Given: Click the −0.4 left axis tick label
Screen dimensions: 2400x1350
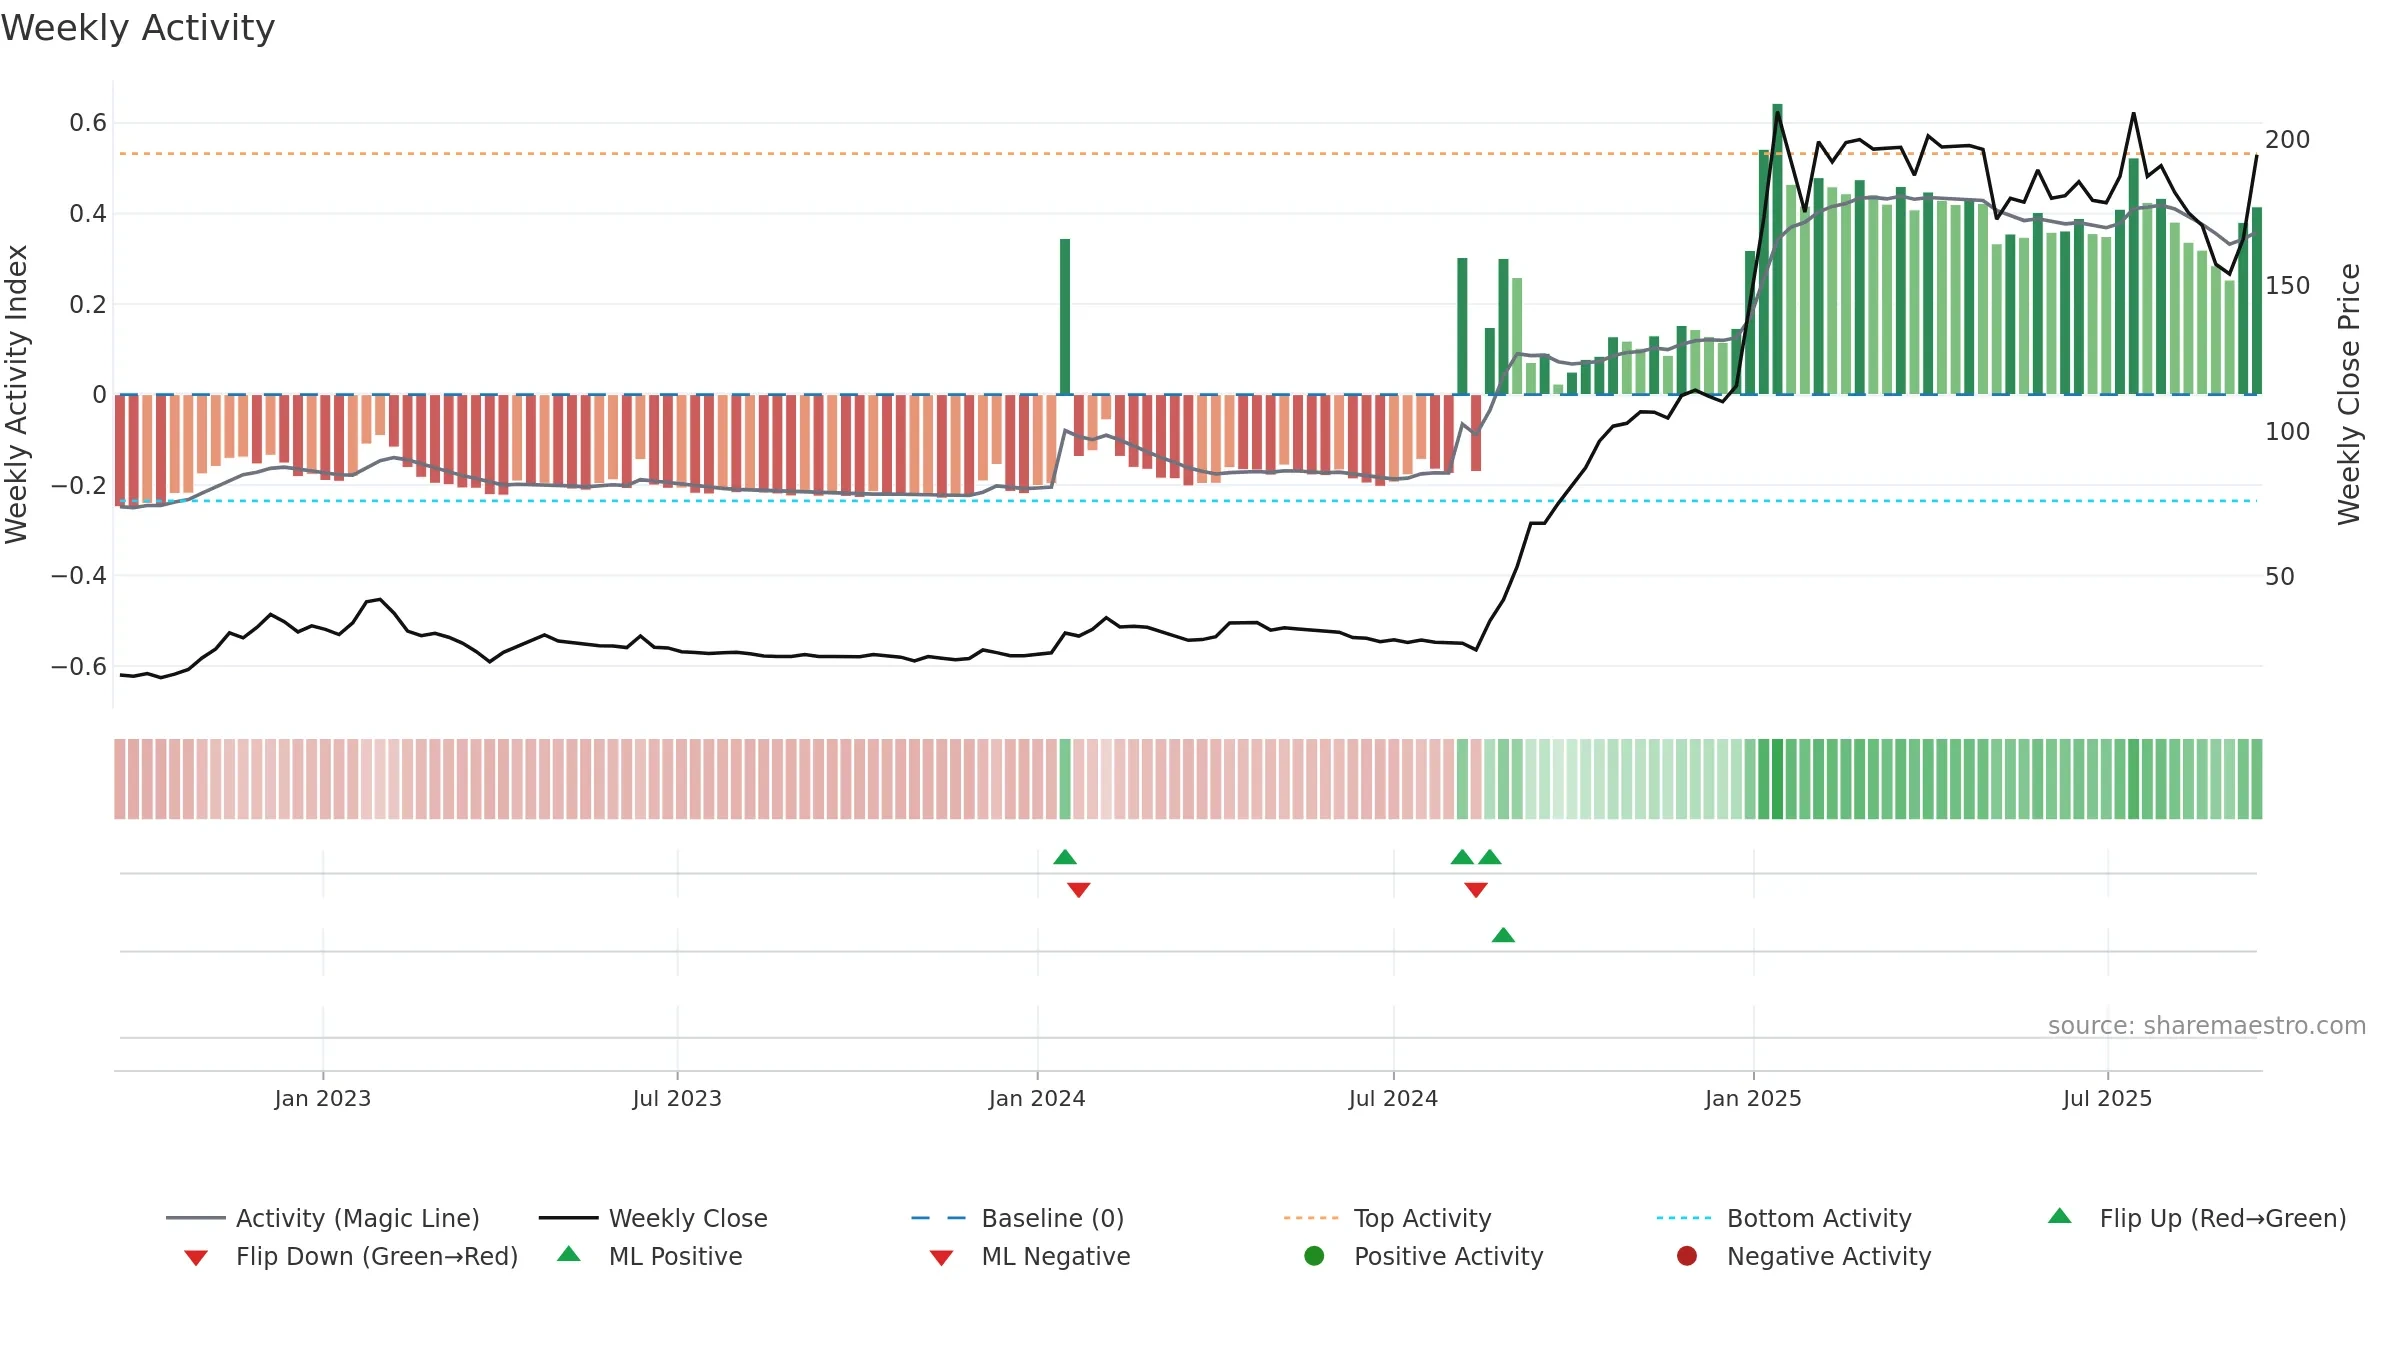Looking at the screenshot, I should point(79,575).
